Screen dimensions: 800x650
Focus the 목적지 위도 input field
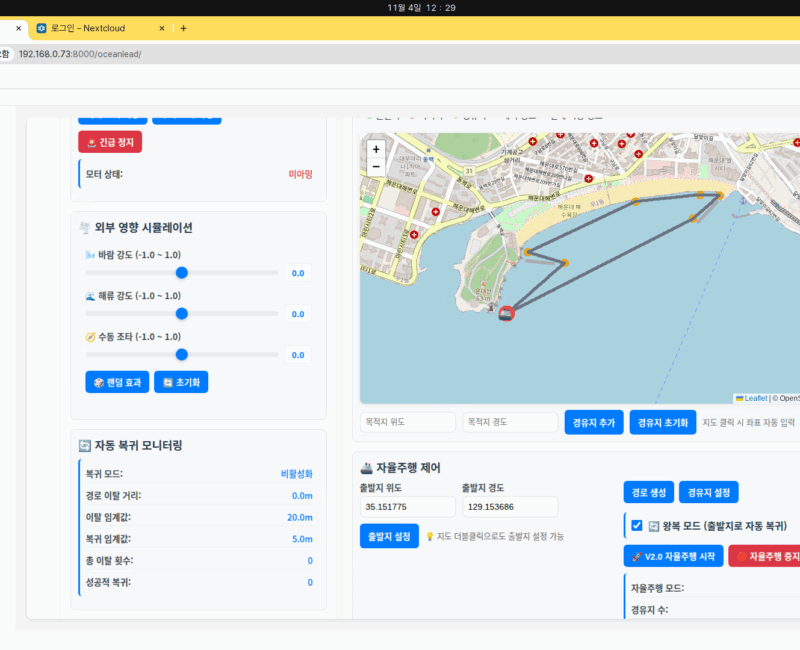point(407,422)
